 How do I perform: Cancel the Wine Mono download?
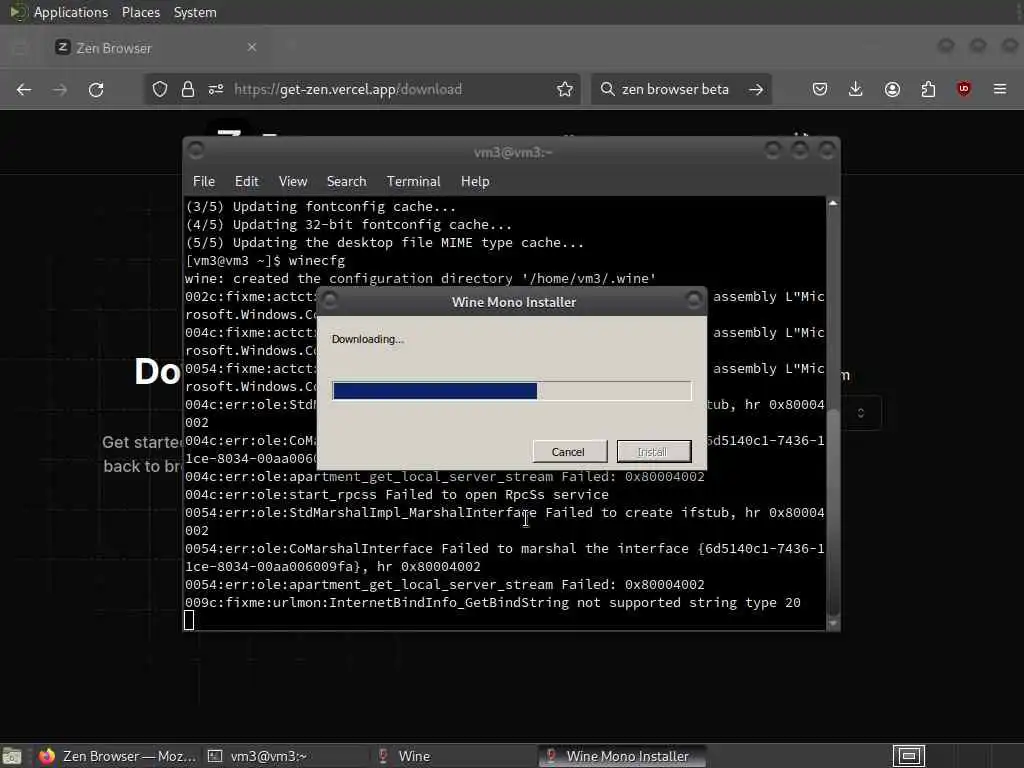point(569,451)
